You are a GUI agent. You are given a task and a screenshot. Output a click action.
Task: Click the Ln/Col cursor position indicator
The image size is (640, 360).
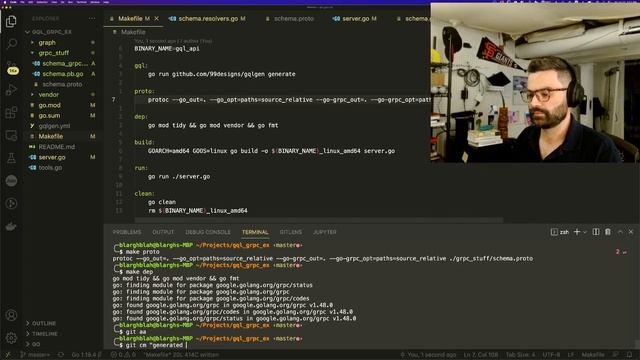(481, 355)
